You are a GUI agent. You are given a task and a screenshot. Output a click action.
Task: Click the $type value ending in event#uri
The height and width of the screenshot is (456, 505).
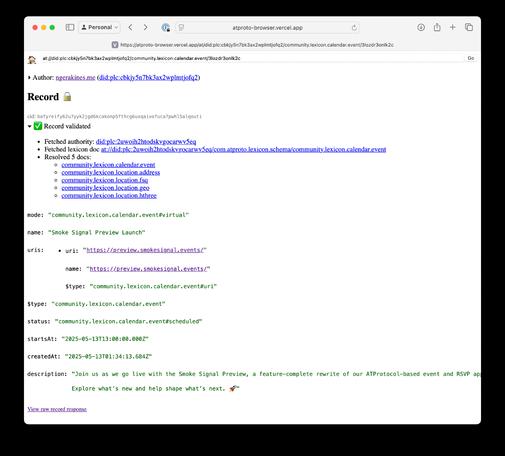(153, 286)
